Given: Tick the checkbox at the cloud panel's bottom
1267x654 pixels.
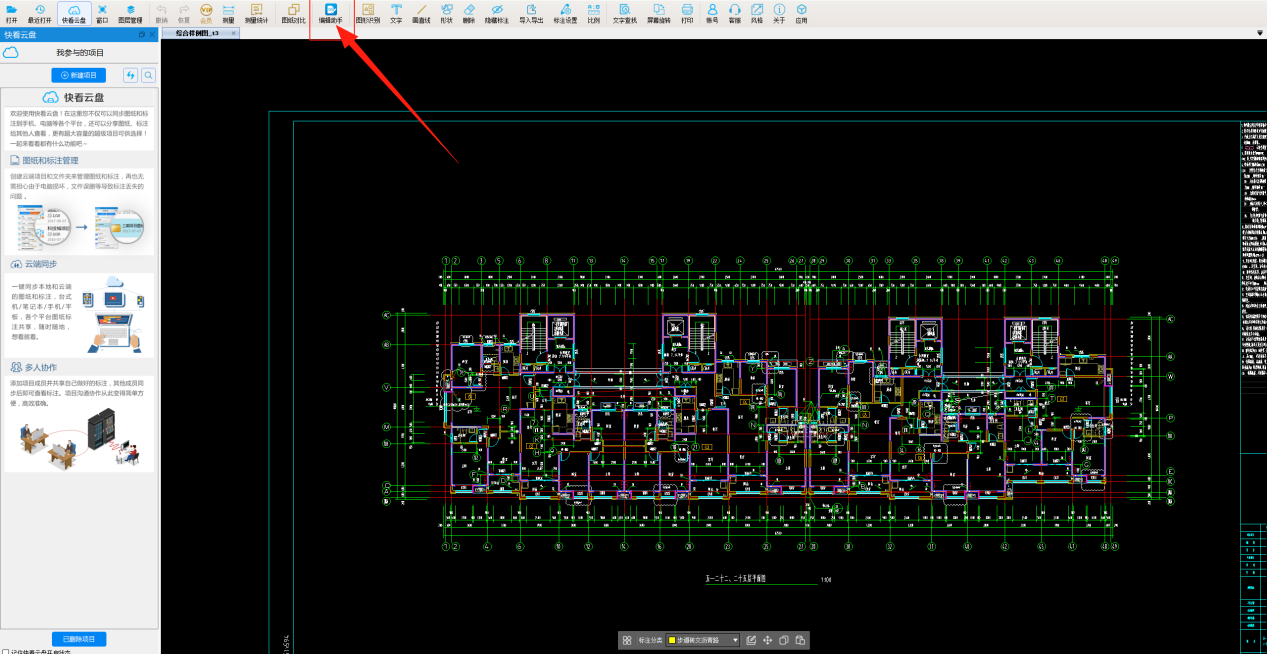Looking at the screenshot, I should 5,652.
